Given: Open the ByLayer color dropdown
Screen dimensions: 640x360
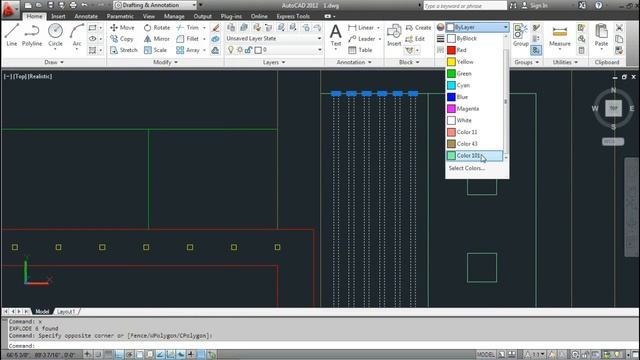Looking at the screenshot, I should tap(477, 27).
